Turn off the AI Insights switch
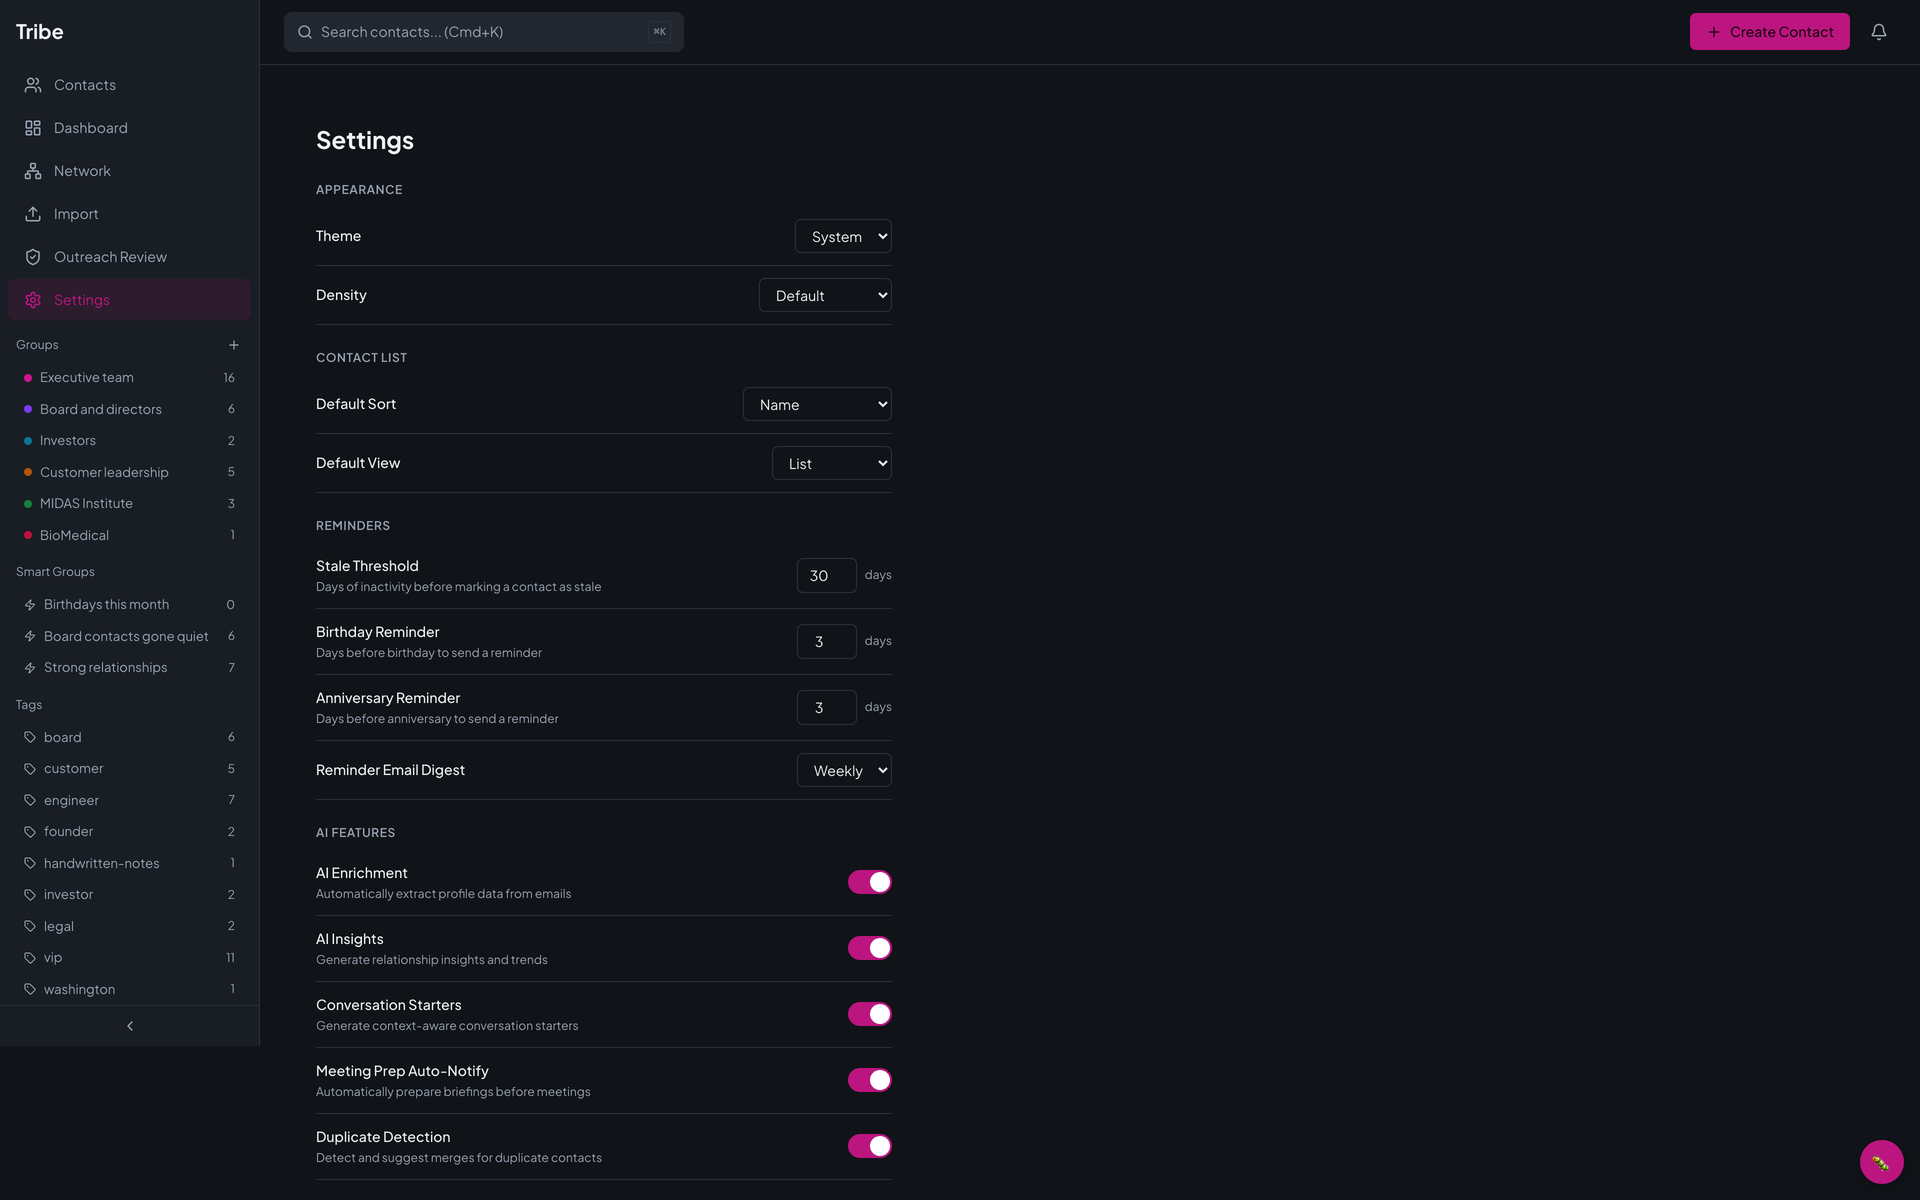1920x1200 pixels. (x=869, y=948)
